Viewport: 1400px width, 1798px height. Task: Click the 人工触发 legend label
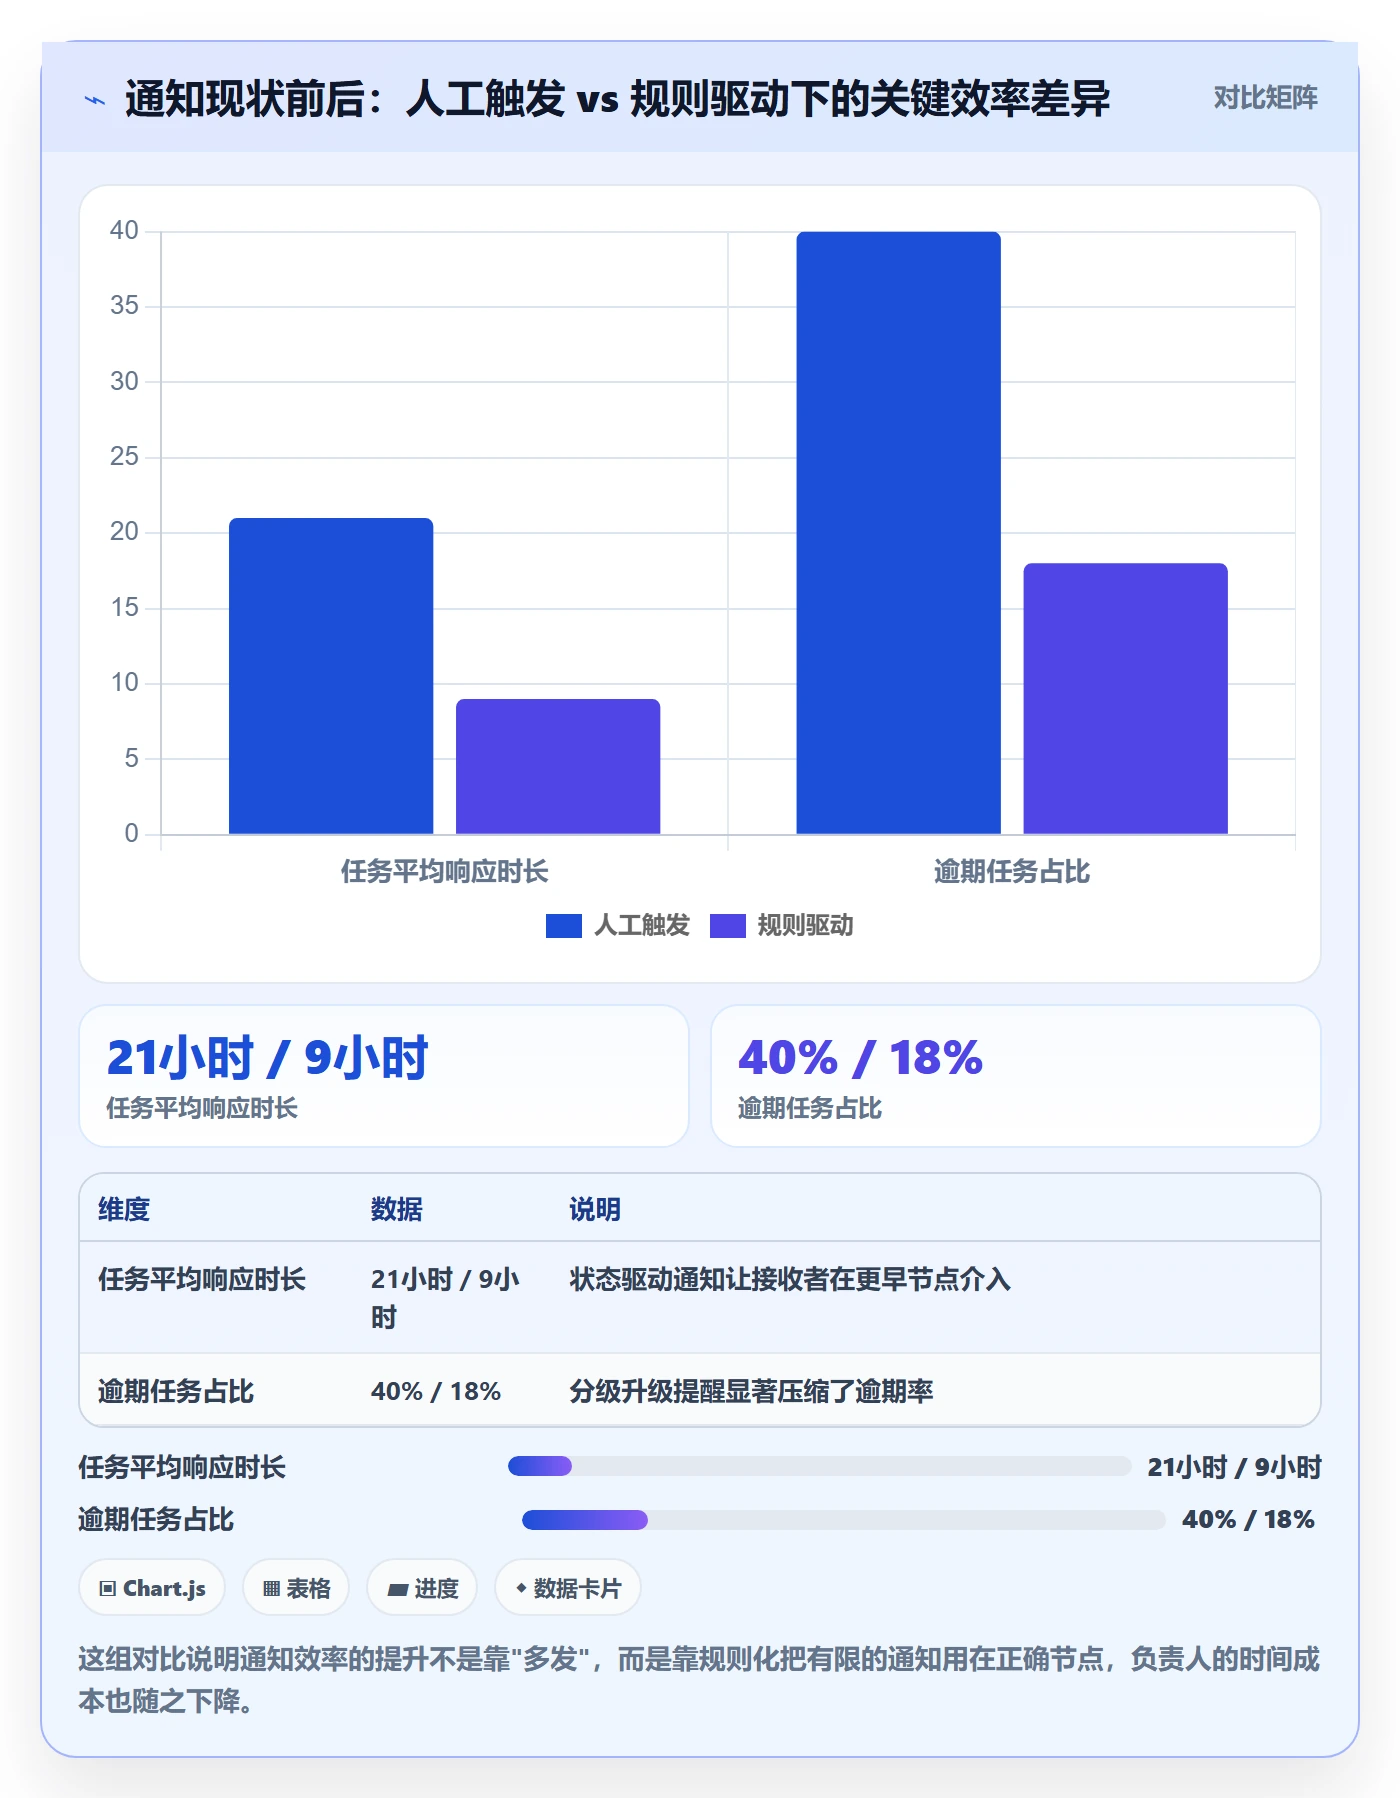pos(642,926)
